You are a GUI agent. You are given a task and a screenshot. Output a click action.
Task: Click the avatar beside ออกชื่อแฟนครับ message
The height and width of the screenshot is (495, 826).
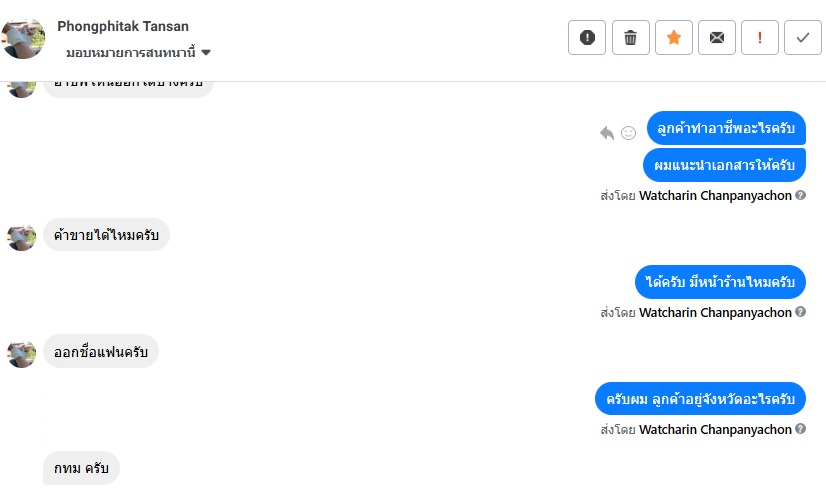[x=22, y=353]
